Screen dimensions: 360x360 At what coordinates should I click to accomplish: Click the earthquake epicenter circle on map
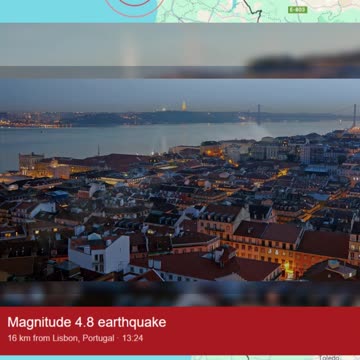click(135, 7)
